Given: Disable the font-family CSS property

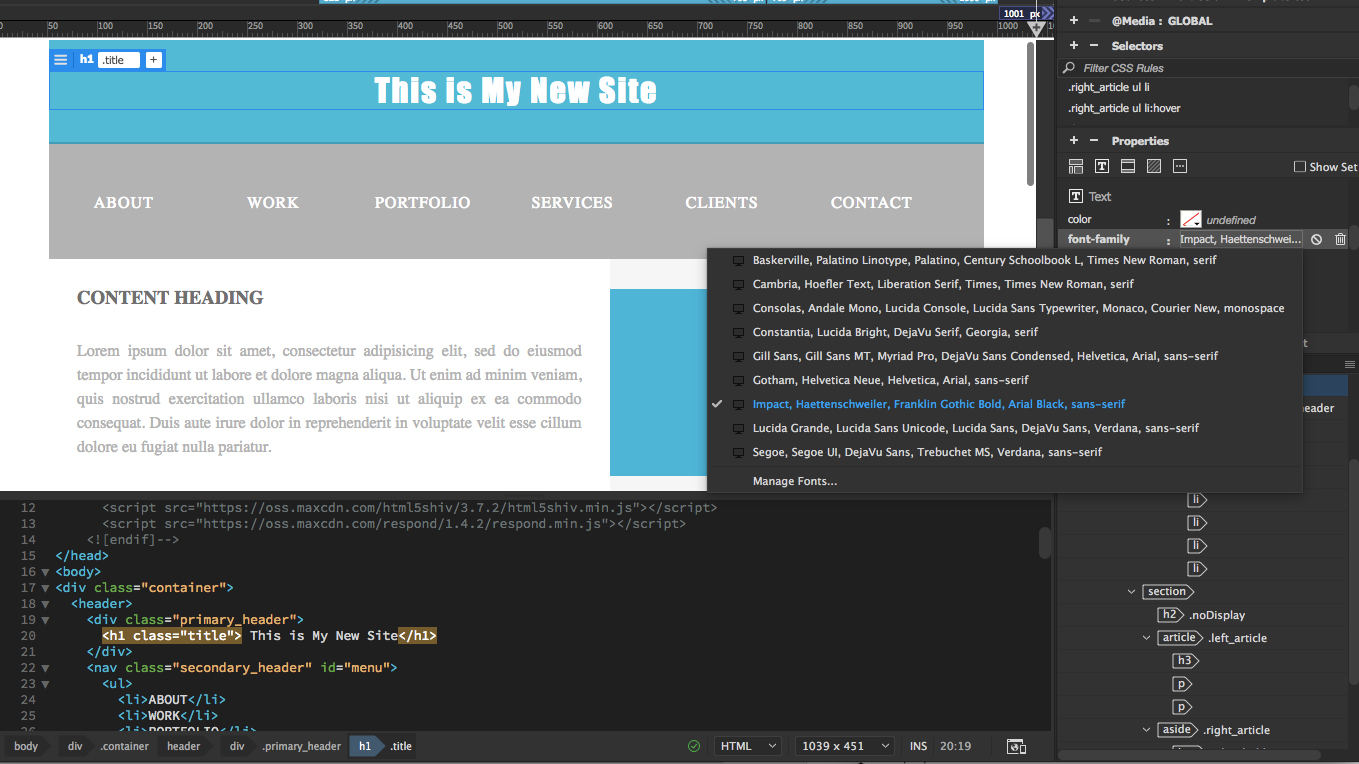Looking at the screenshot, I should coord(1317,239).
